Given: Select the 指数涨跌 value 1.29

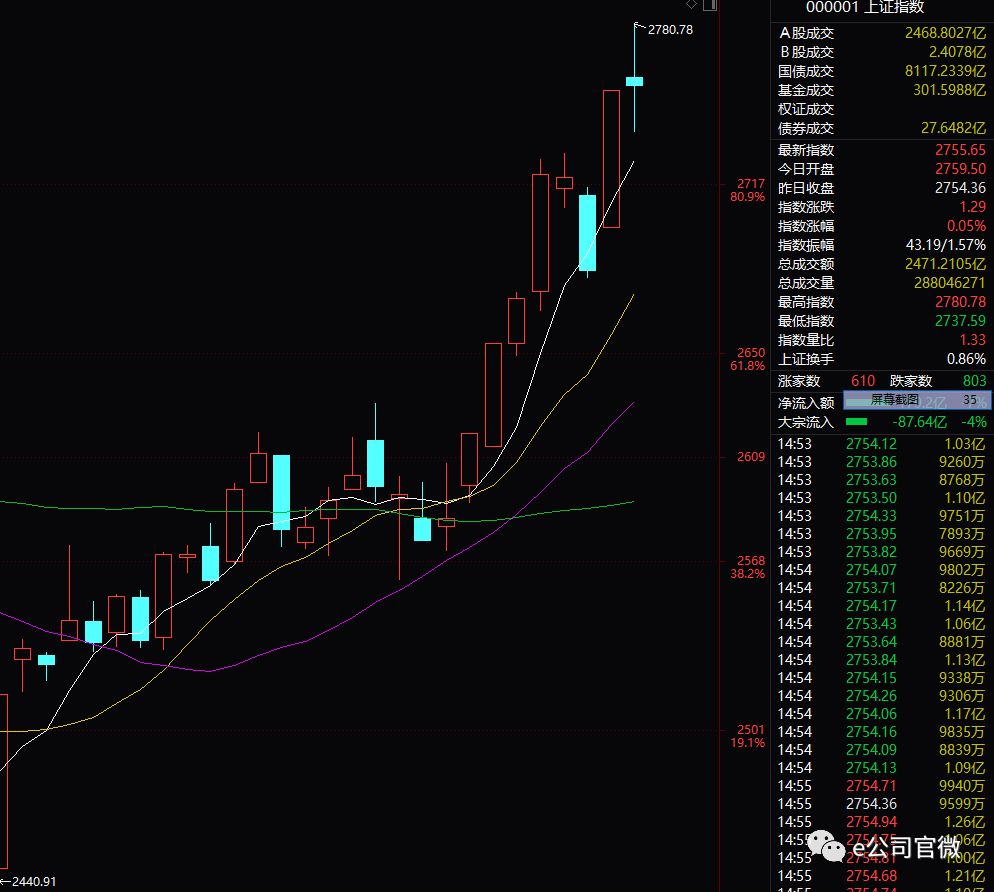Looking at the screenshot, I should tap(972, 207).
